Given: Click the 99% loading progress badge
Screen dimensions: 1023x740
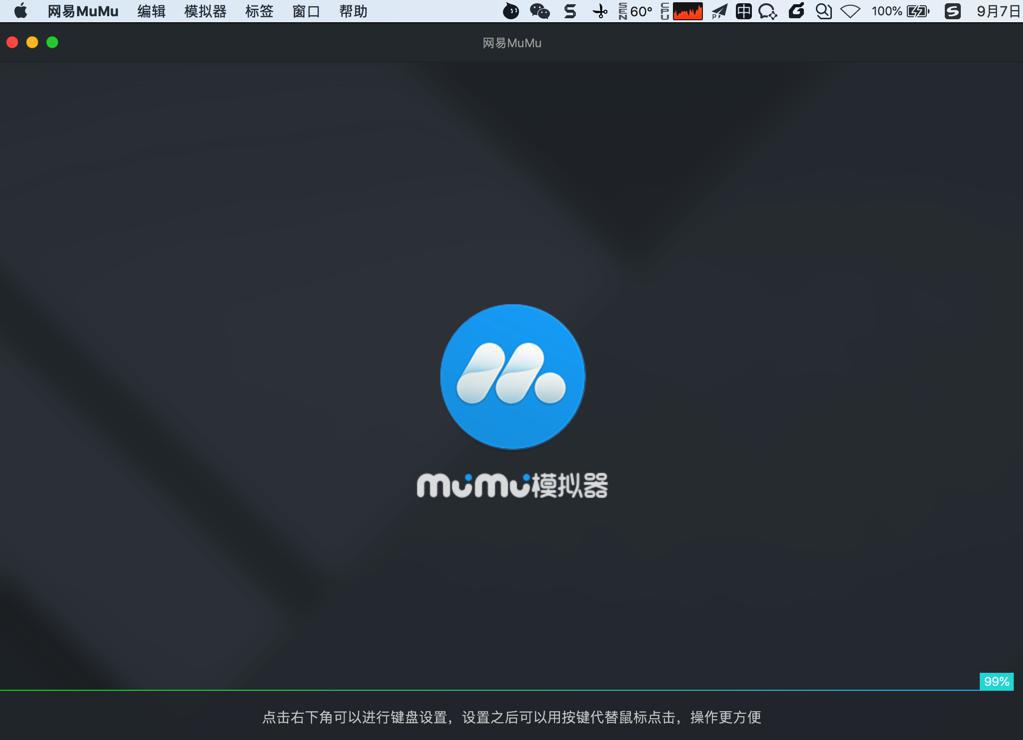Looking at the screenshot, I should click(x=996, y=681).
